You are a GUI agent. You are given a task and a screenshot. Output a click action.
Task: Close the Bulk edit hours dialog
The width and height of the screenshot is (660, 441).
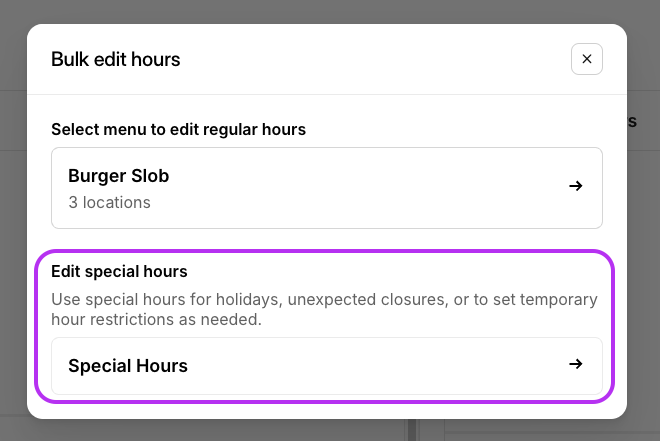coord(587,59)
